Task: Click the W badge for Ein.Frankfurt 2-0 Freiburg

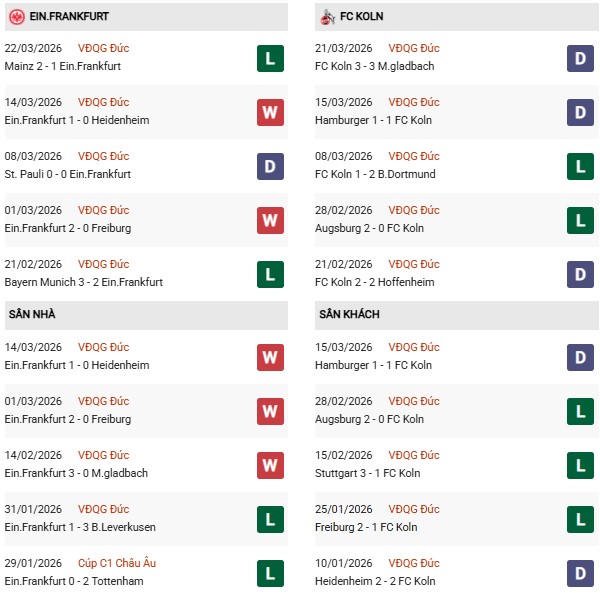Action: (x=269, y=220)
